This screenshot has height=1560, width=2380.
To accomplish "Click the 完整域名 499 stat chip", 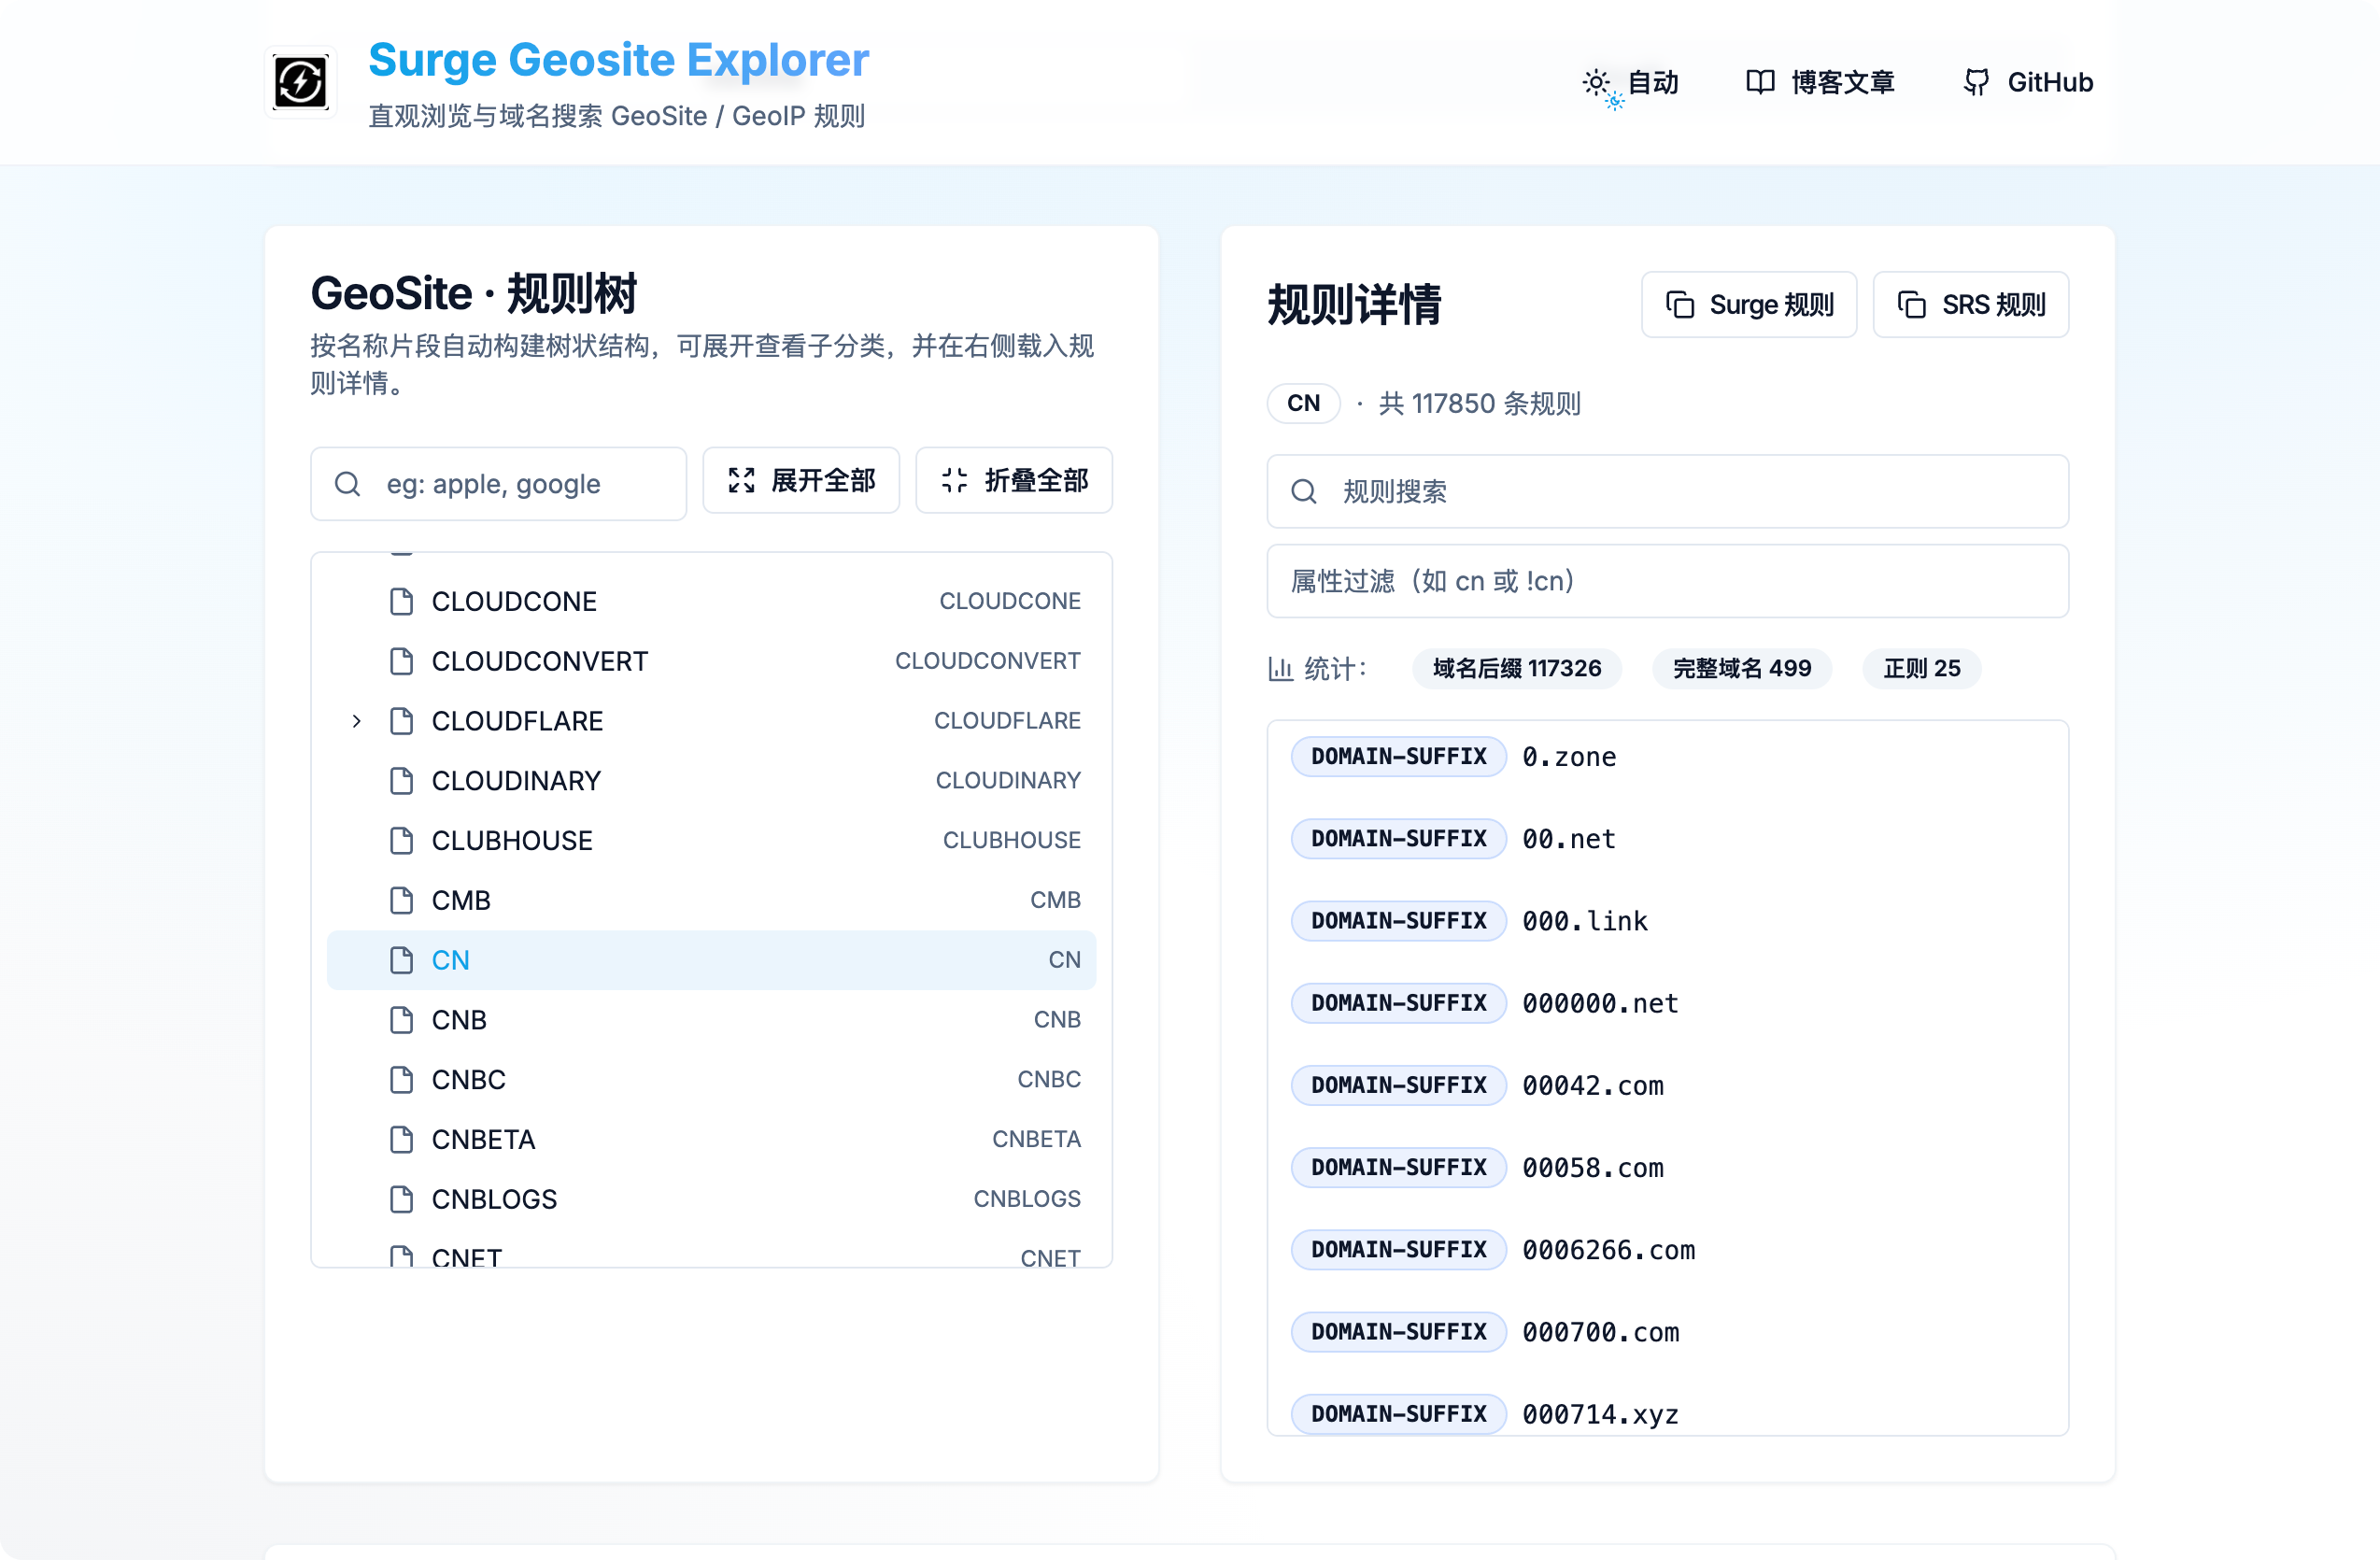I will click(1742, 668).
